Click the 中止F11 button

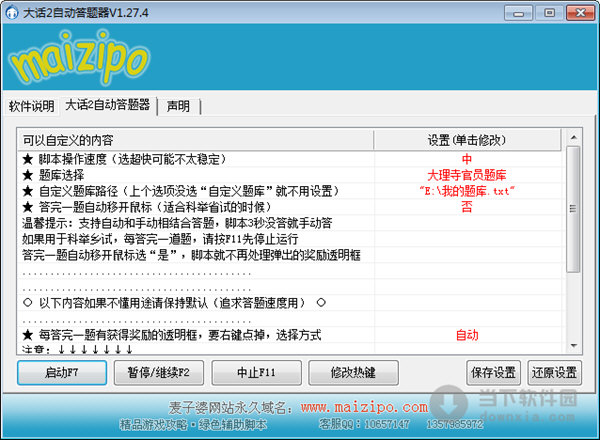[256, 372]
